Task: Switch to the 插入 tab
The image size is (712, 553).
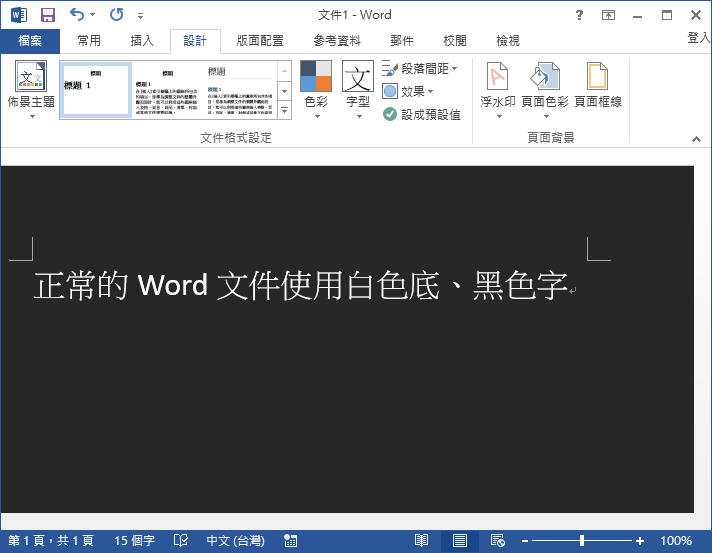Action: tap(142, 41)
